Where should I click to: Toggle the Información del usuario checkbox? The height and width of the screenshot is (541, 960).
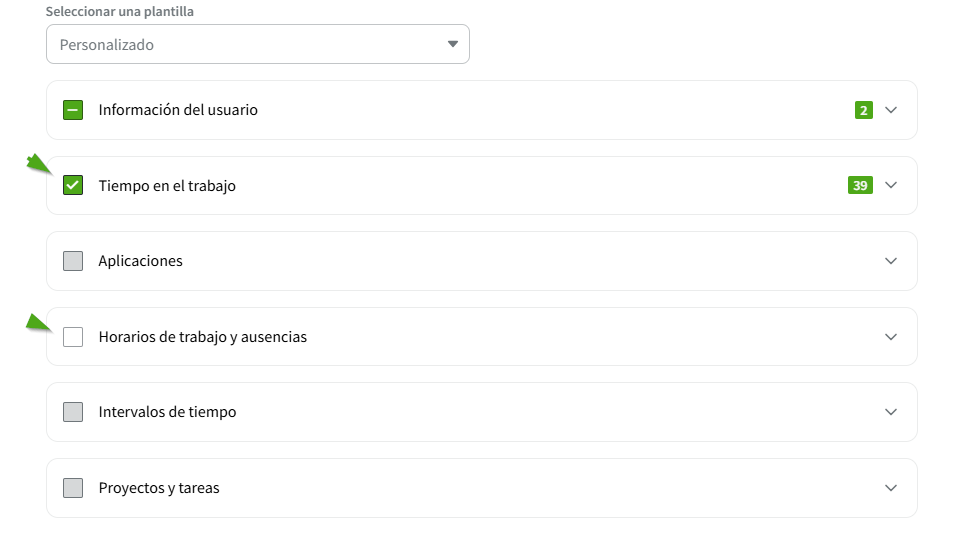coord(73,110)
